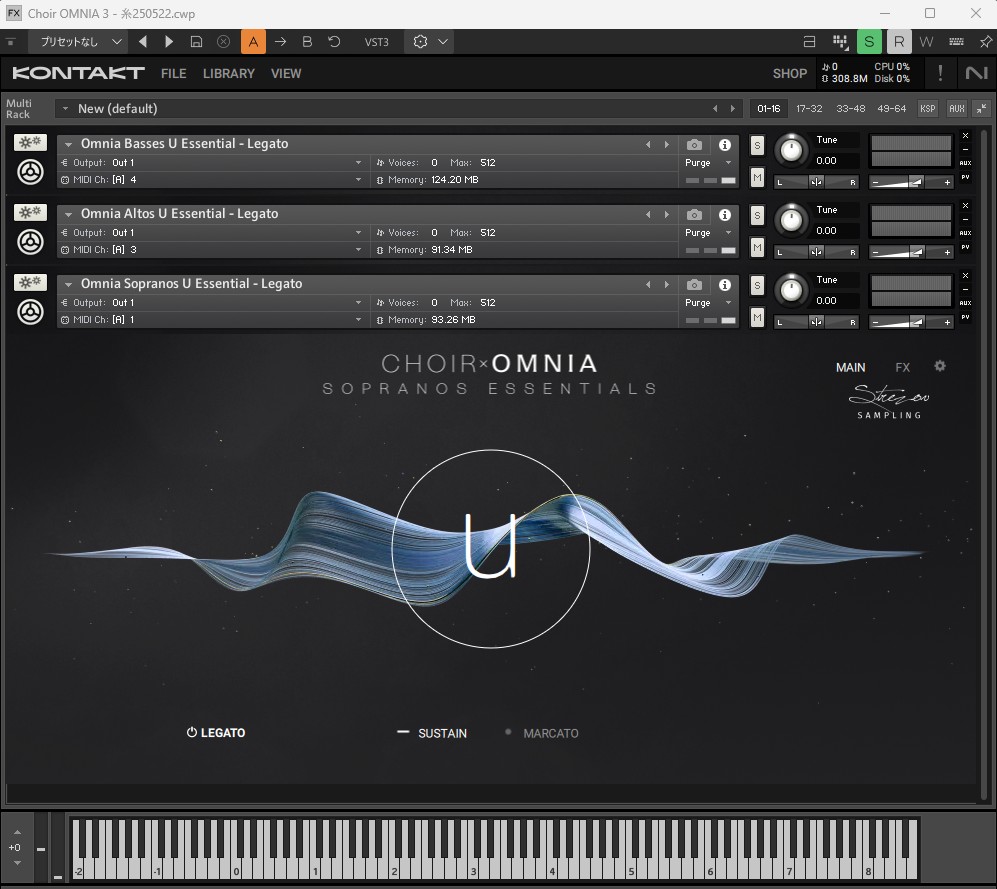Click the pin window icon
997x889 pixels.
click(x=986, y=42)
